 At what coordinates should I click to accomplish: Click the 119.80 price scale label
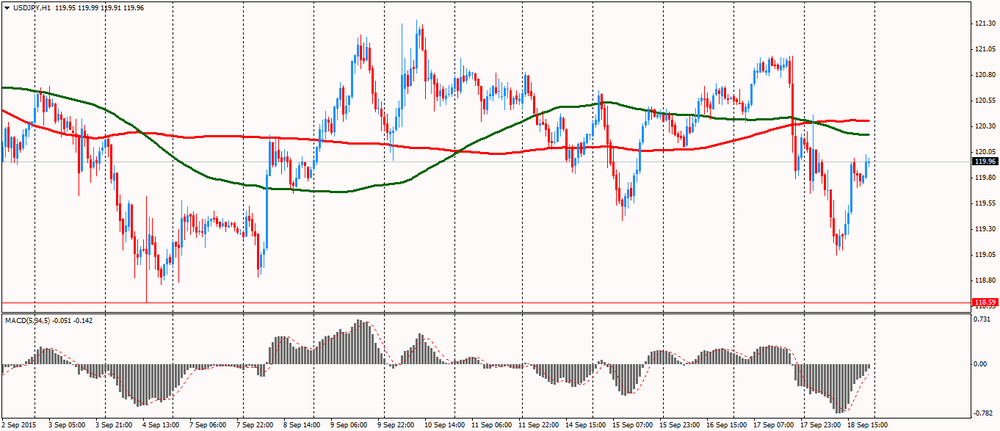pos(985,178)
